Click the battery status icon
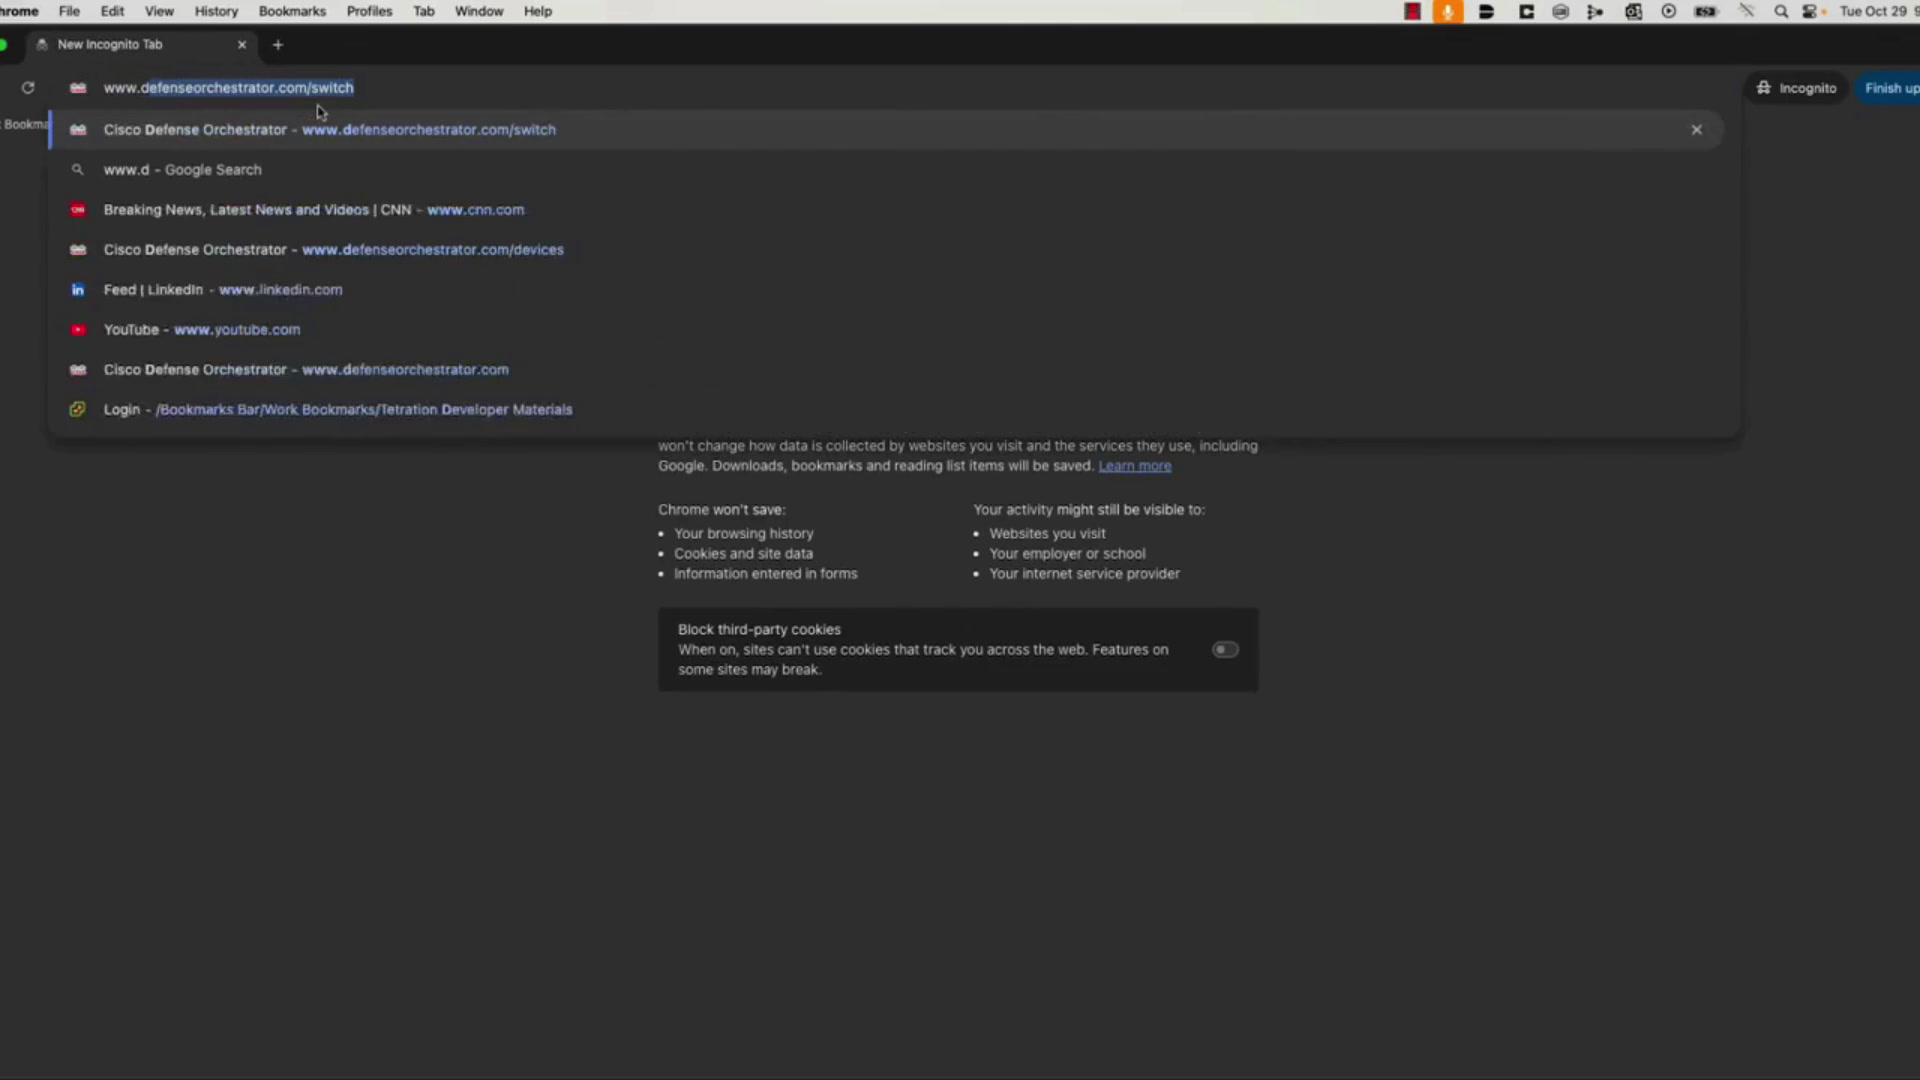 click(1705, 12)
